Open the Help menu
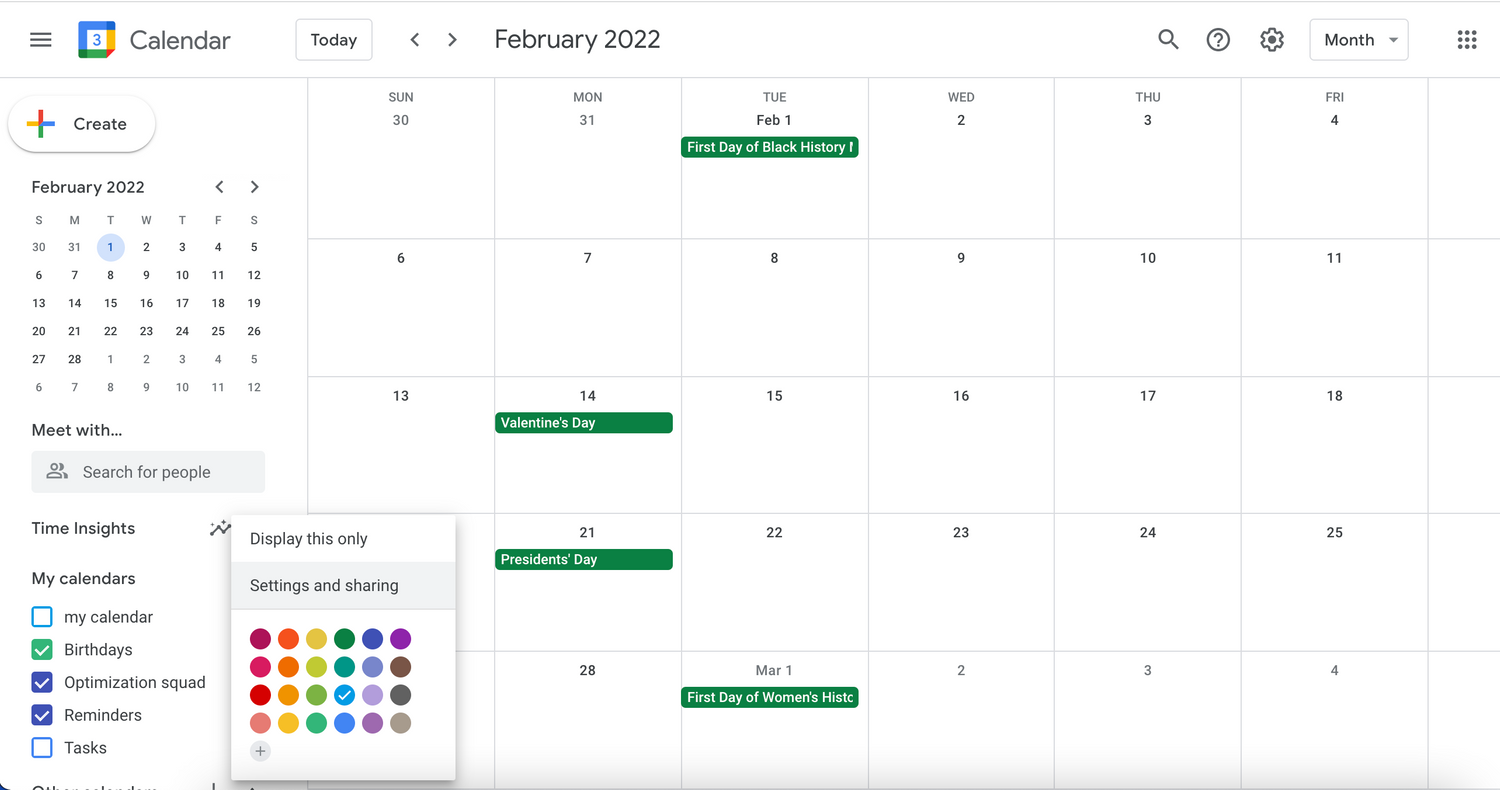 point(1218,39)
